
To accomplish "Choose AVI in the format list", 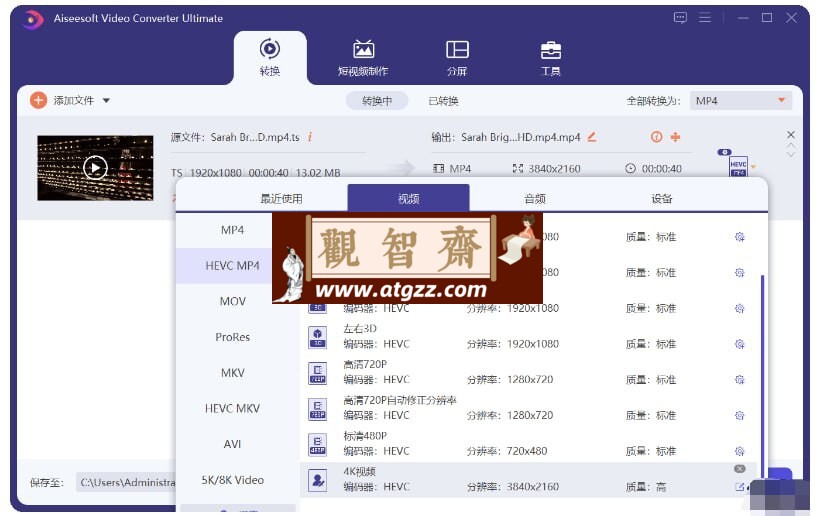I will pyautogui.click(x=232, y=444).
